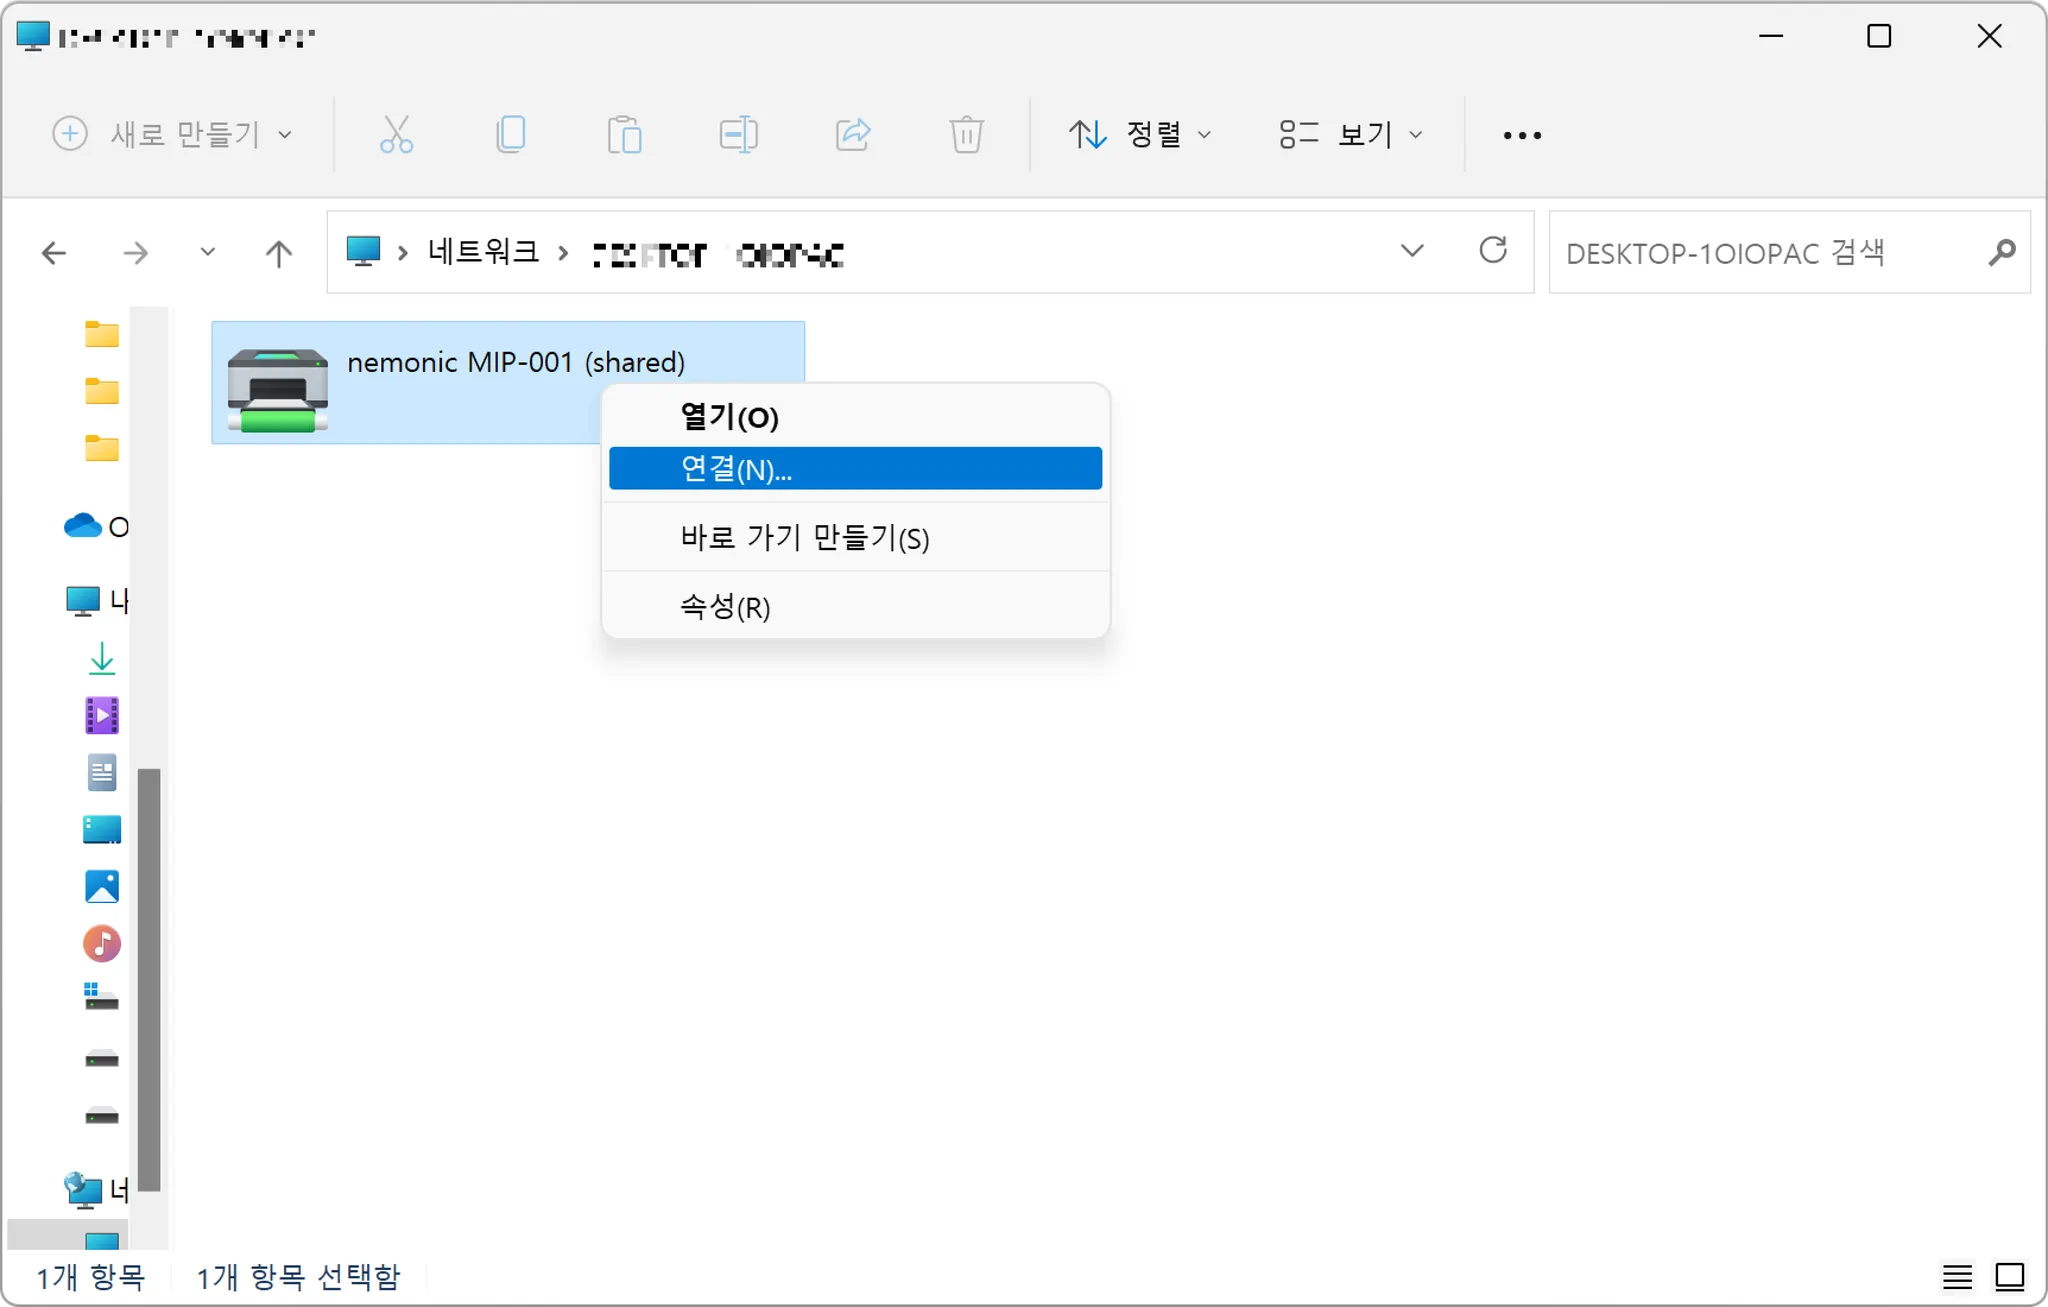Click 네트워크 in the address breadcrumb
This screenshot has width=2048, height=1307.
(483, 252)
